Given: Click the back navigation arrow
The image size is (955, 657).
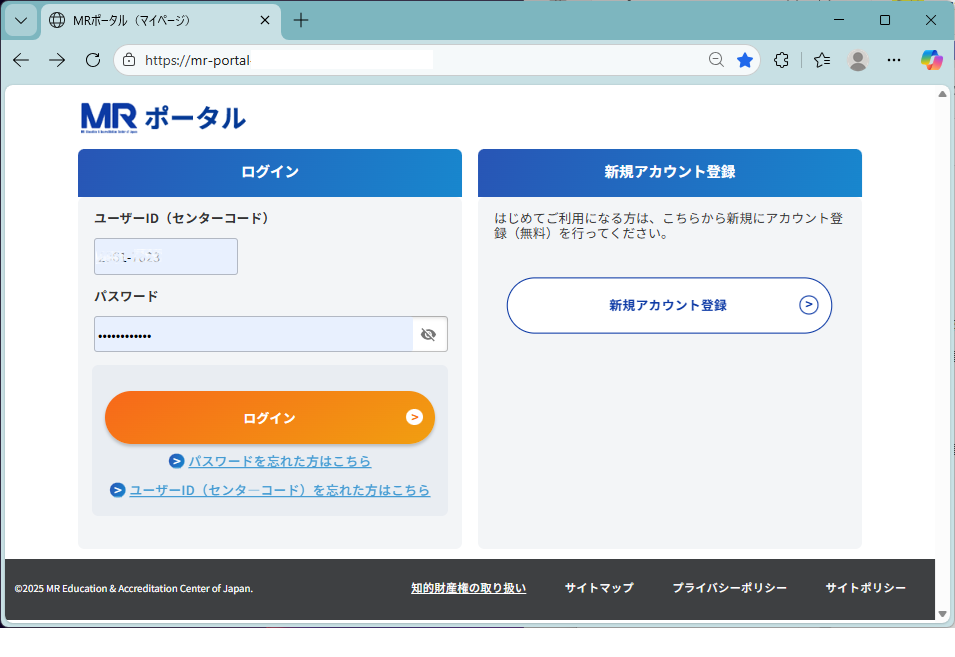Looking at the screenshot, I should coord(20,60).
